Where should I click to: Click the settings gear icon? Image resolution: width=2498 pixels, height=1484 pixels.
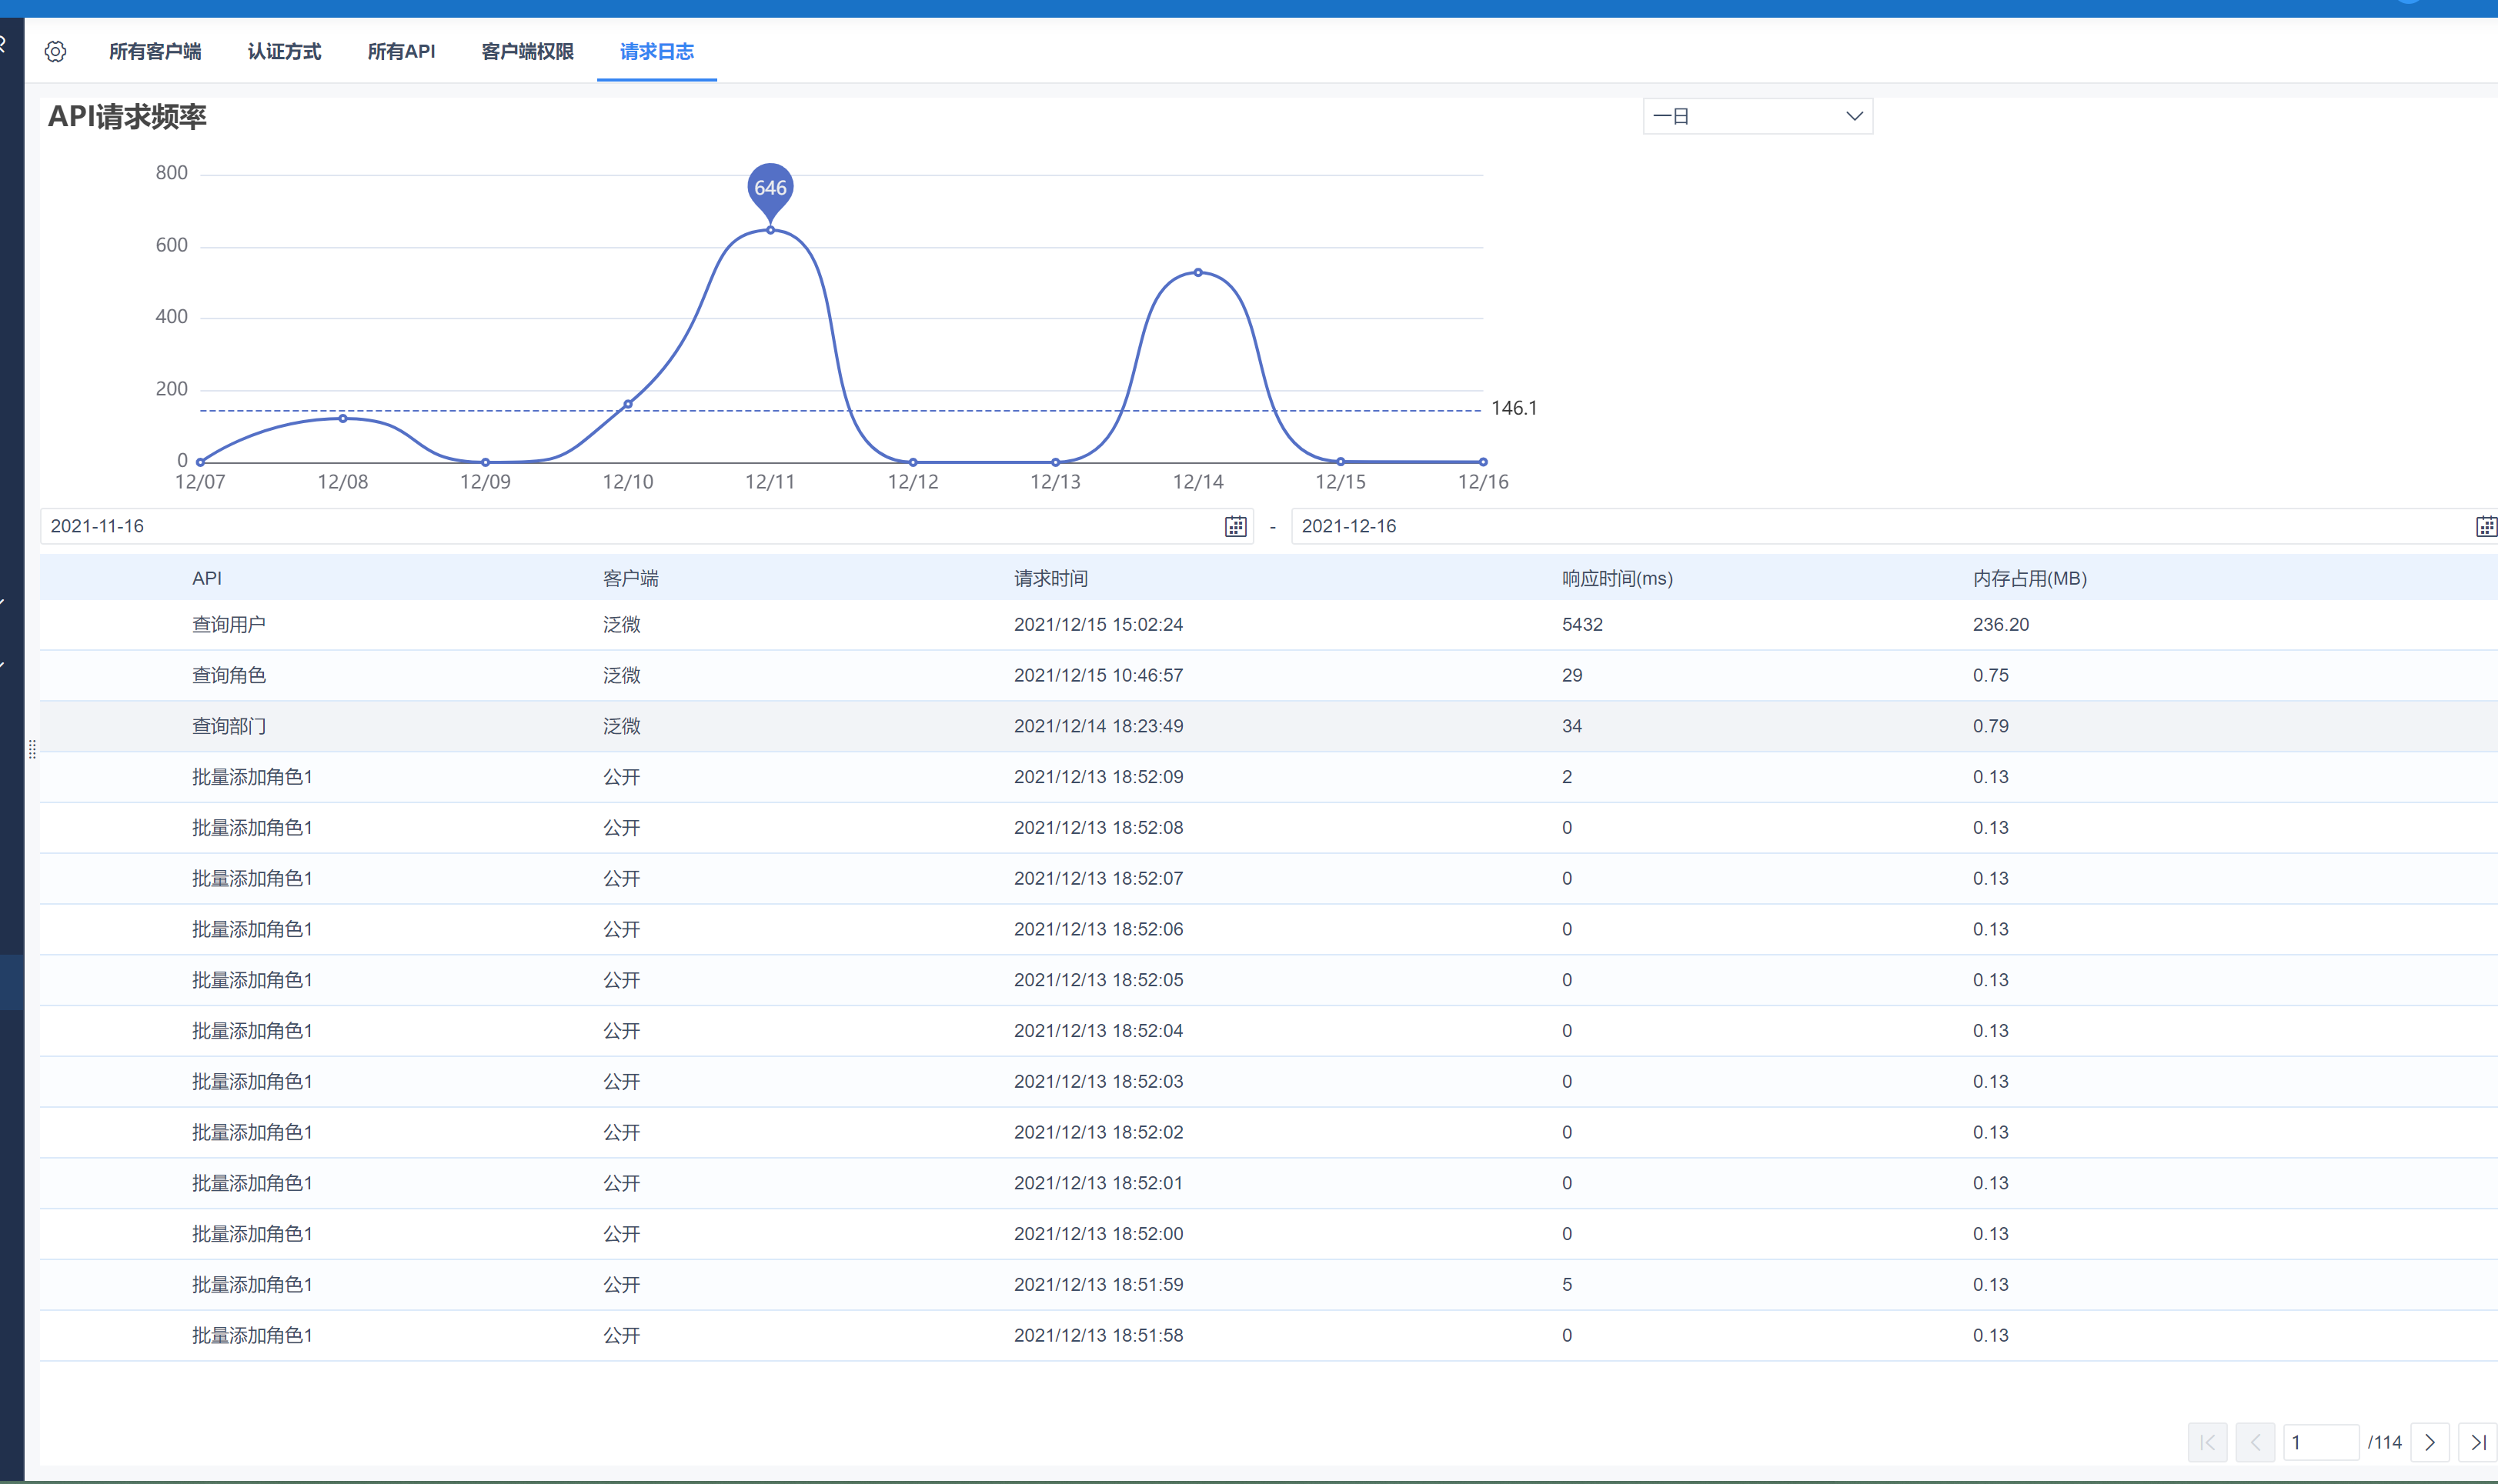click(x=56, y=51)
